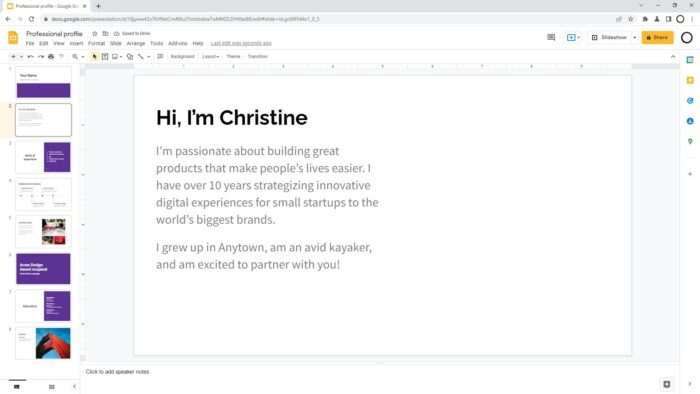Select the full purple award slide thumbnail
The image size is (700, 394).
[43, 269]
